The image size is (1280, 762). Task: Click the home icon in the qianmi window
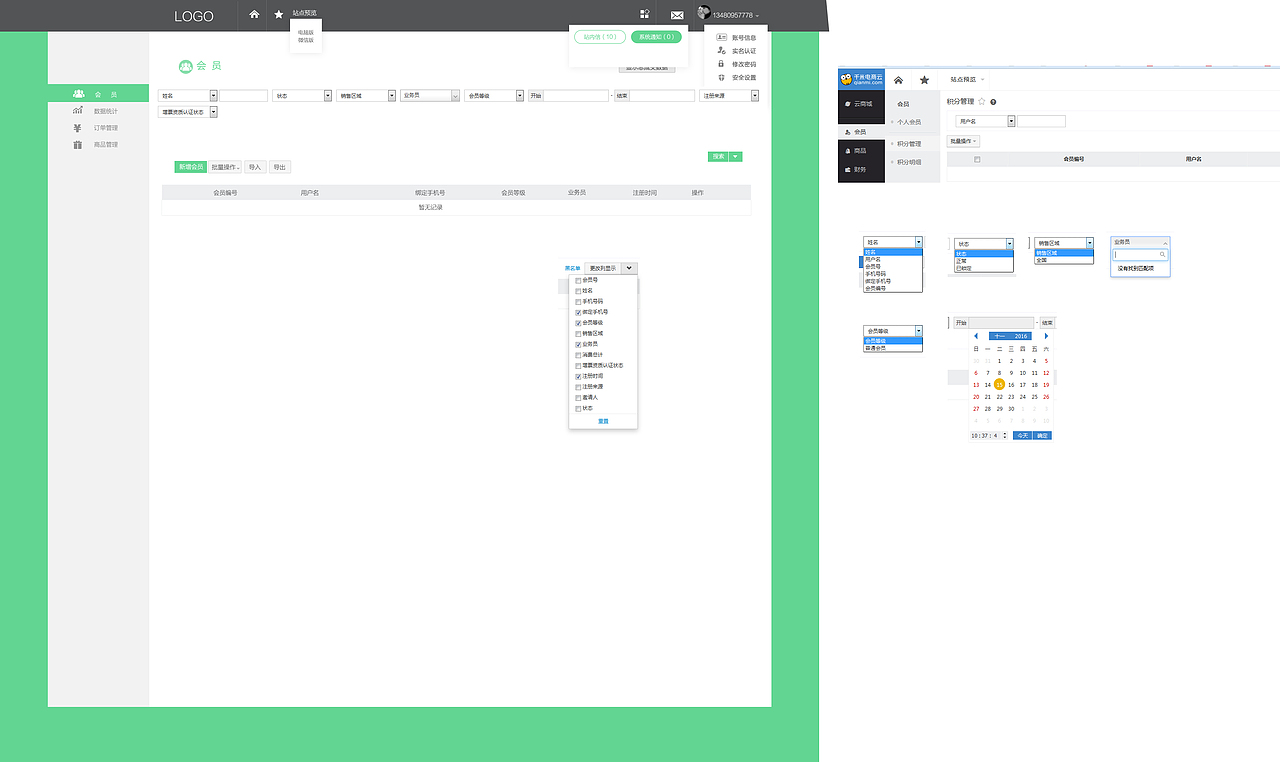tap(898, 80)
